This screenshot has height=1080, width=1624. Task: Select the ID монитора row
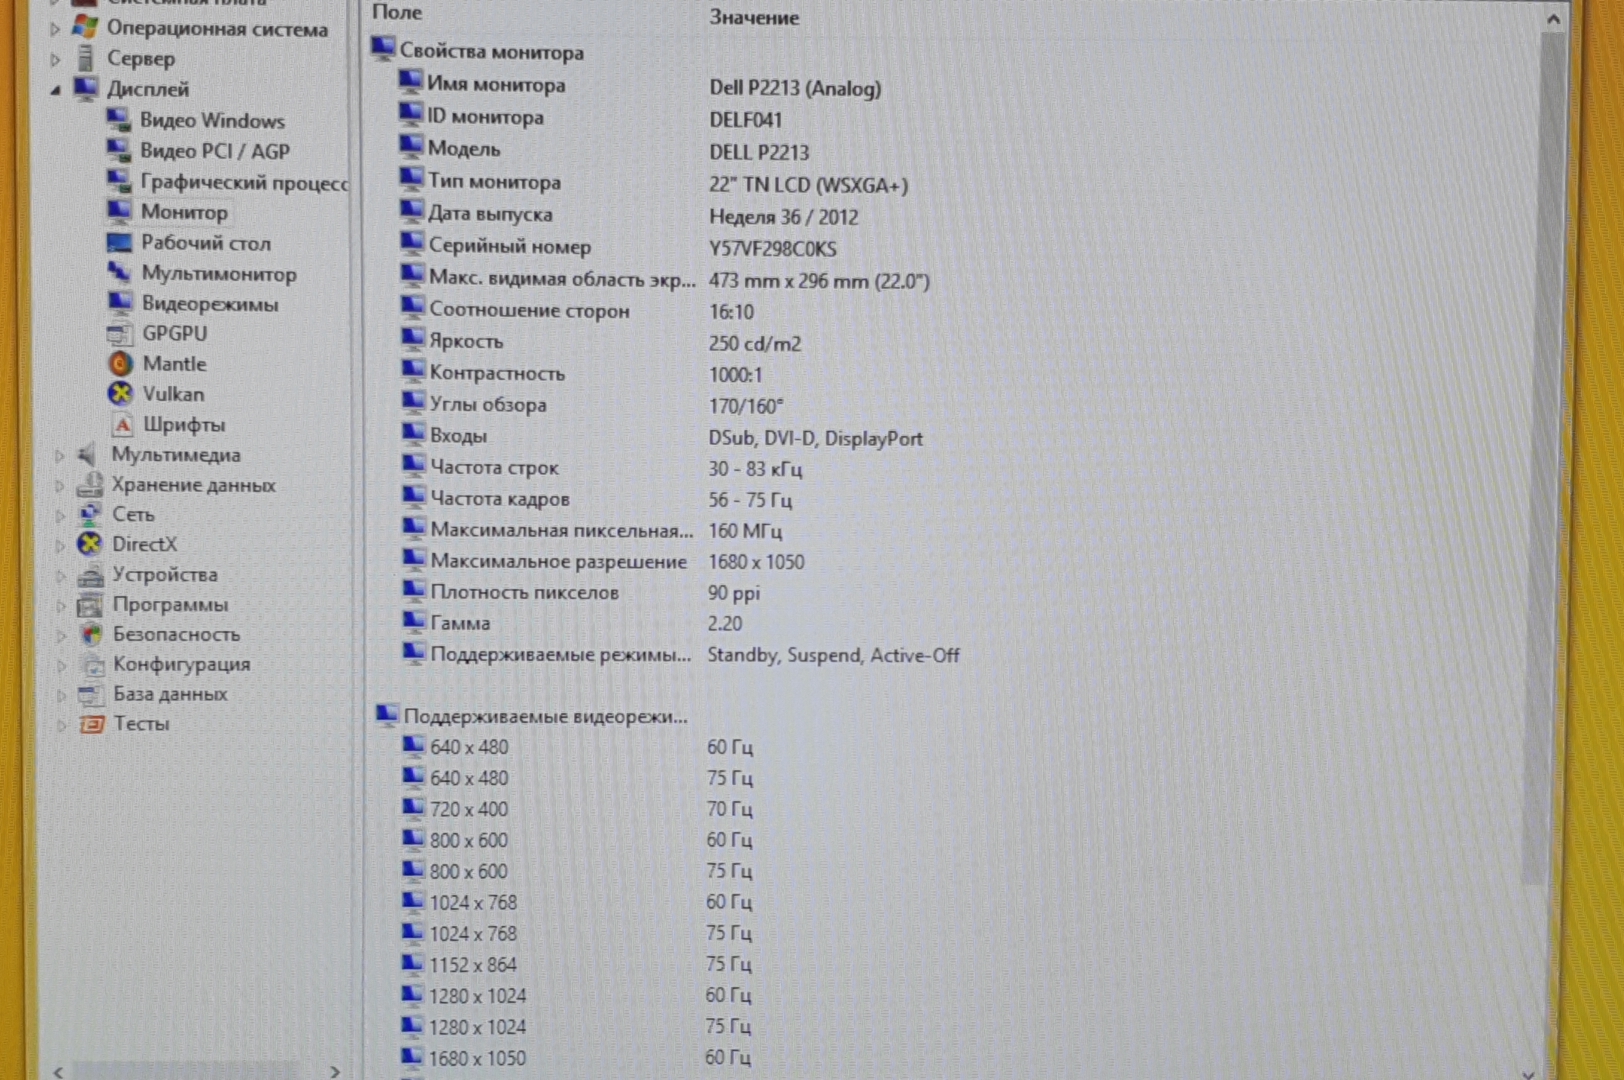[592, 118]
